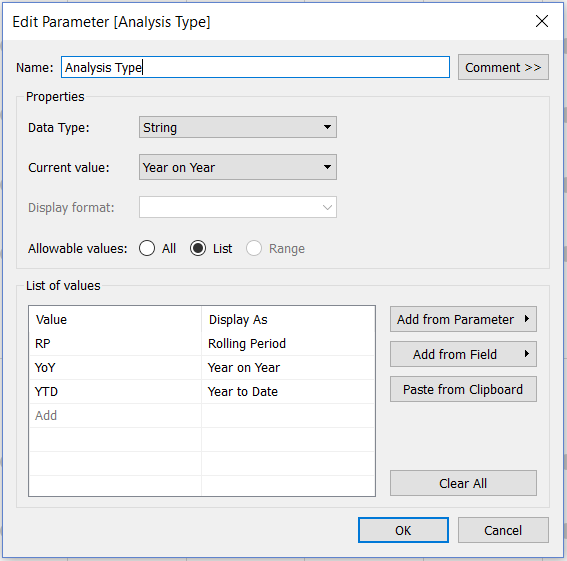Expand the Display format combo box

238,207
